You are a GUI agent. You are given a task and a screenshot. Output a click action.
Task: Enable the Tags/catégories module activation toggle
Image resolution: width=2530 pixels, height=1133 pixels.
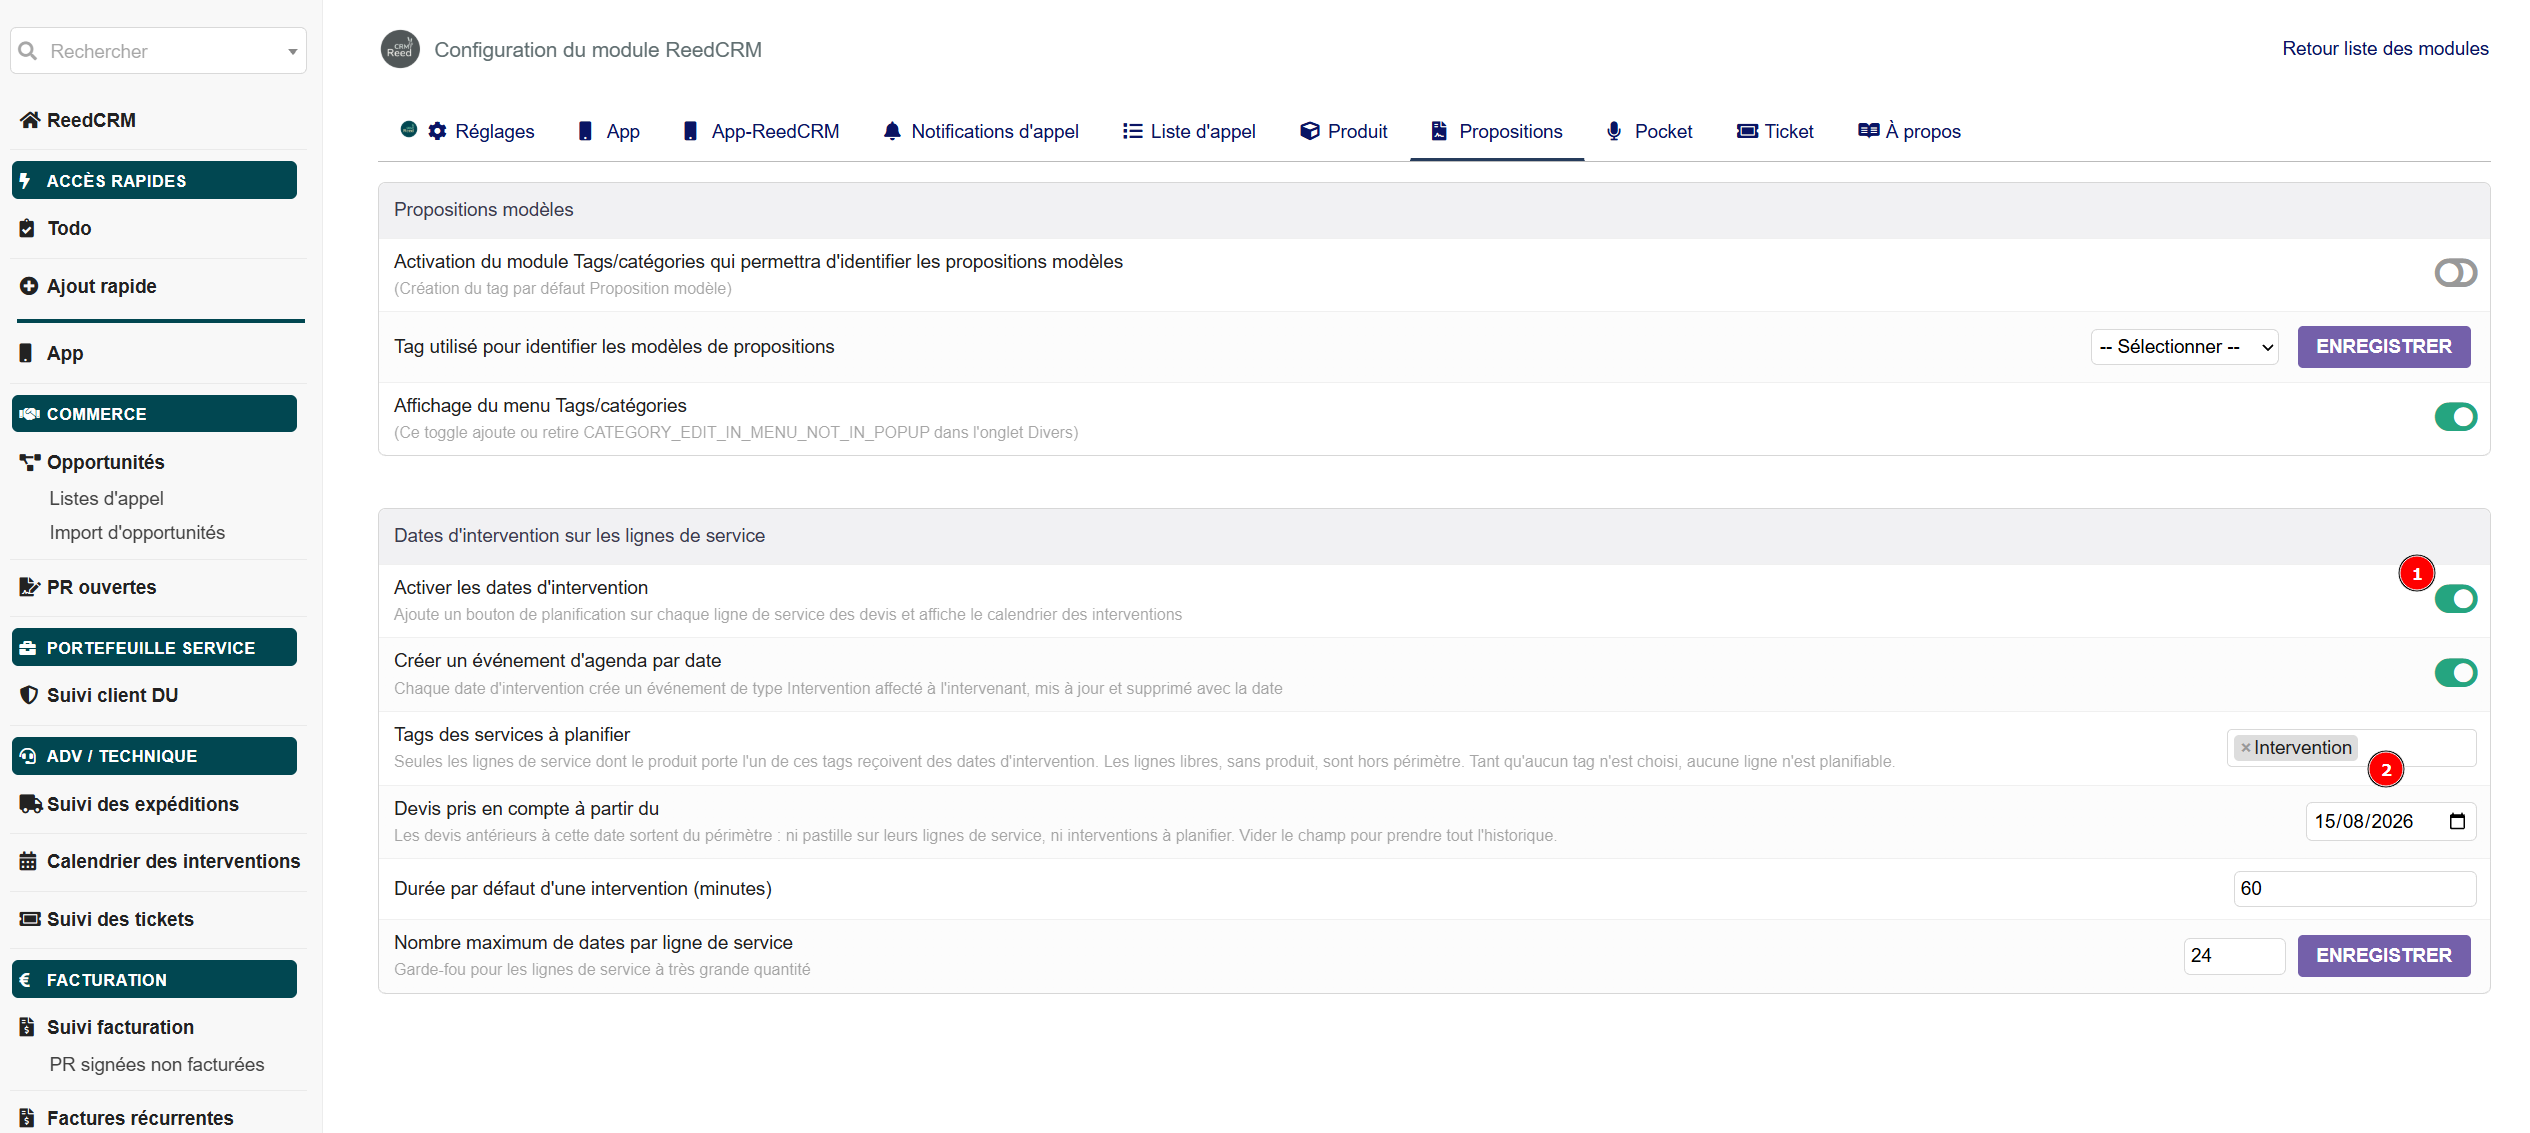pyautogui.click(x=2455, y=273)
